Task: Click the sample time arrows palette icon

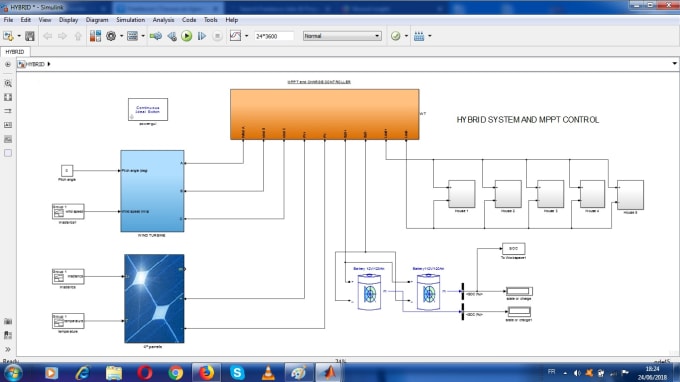Action: (8, 111)
